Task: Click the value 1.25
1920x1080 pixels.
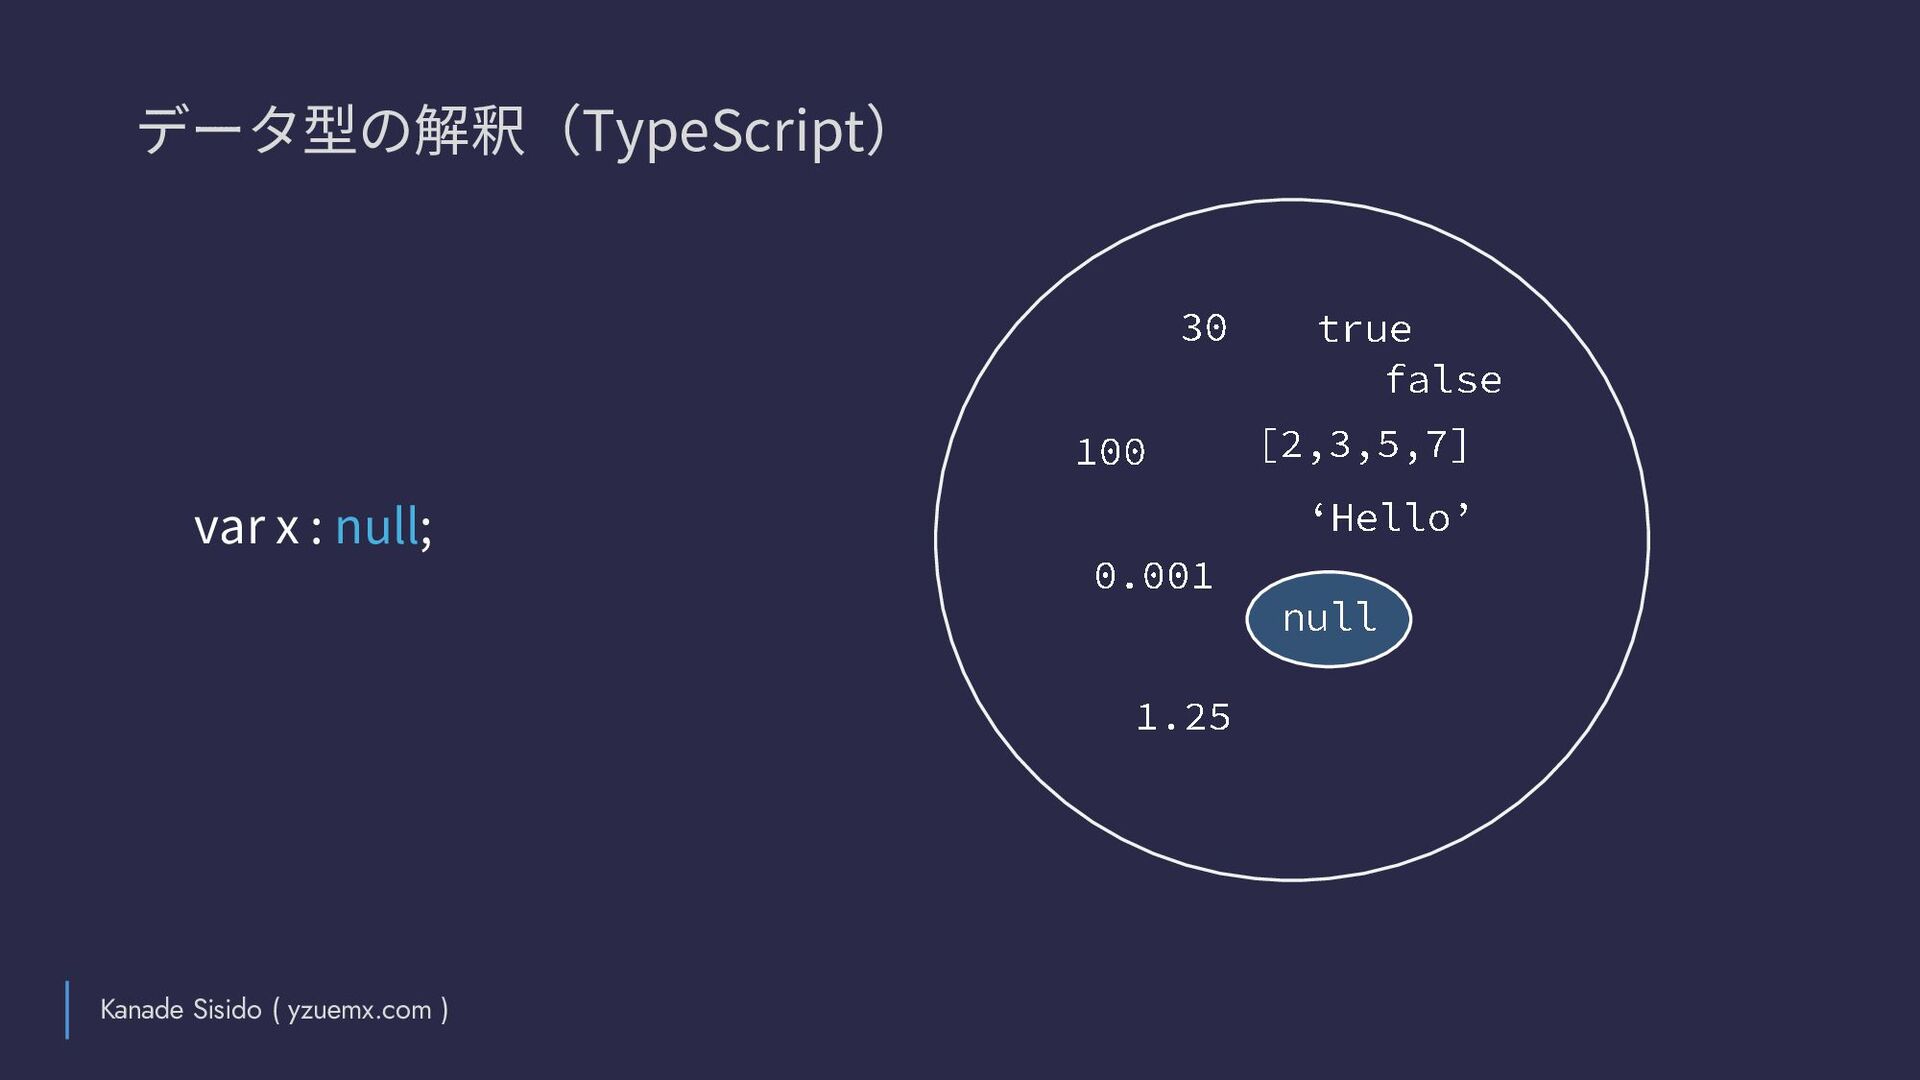Action: tap(1183, 717)
